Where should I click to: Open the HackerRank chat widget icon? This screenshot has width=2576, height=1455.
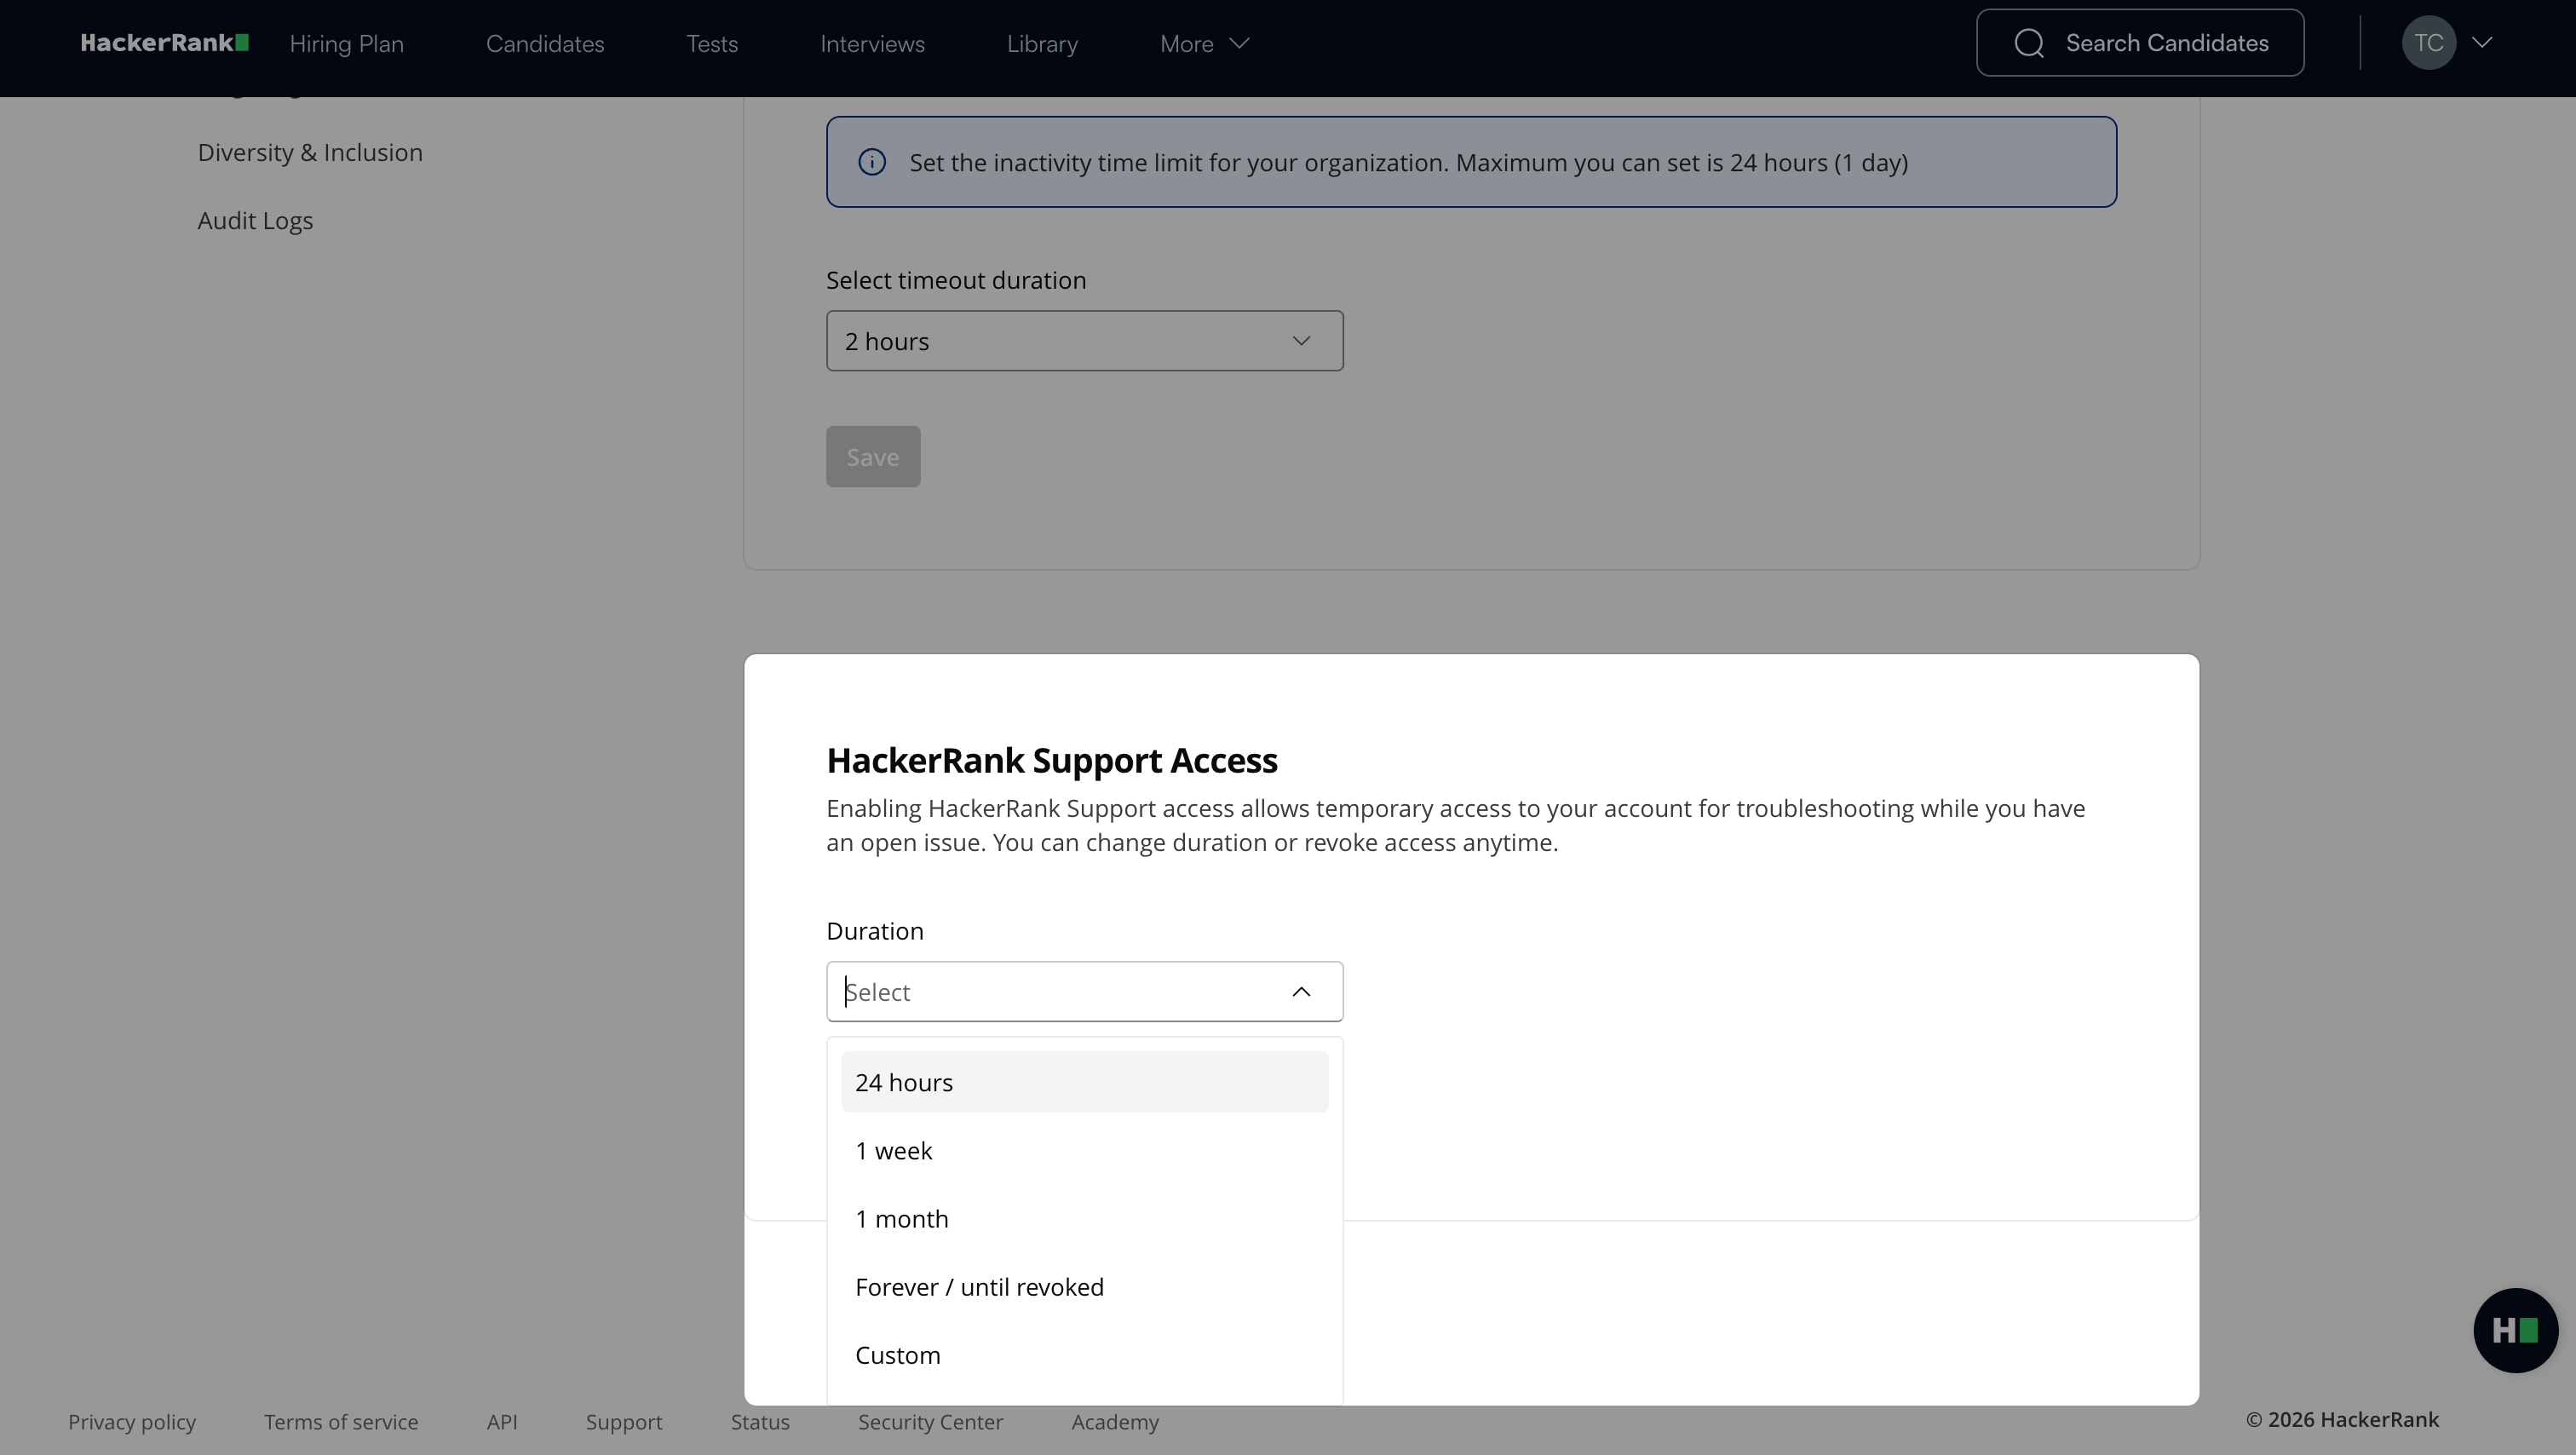2515,1330
